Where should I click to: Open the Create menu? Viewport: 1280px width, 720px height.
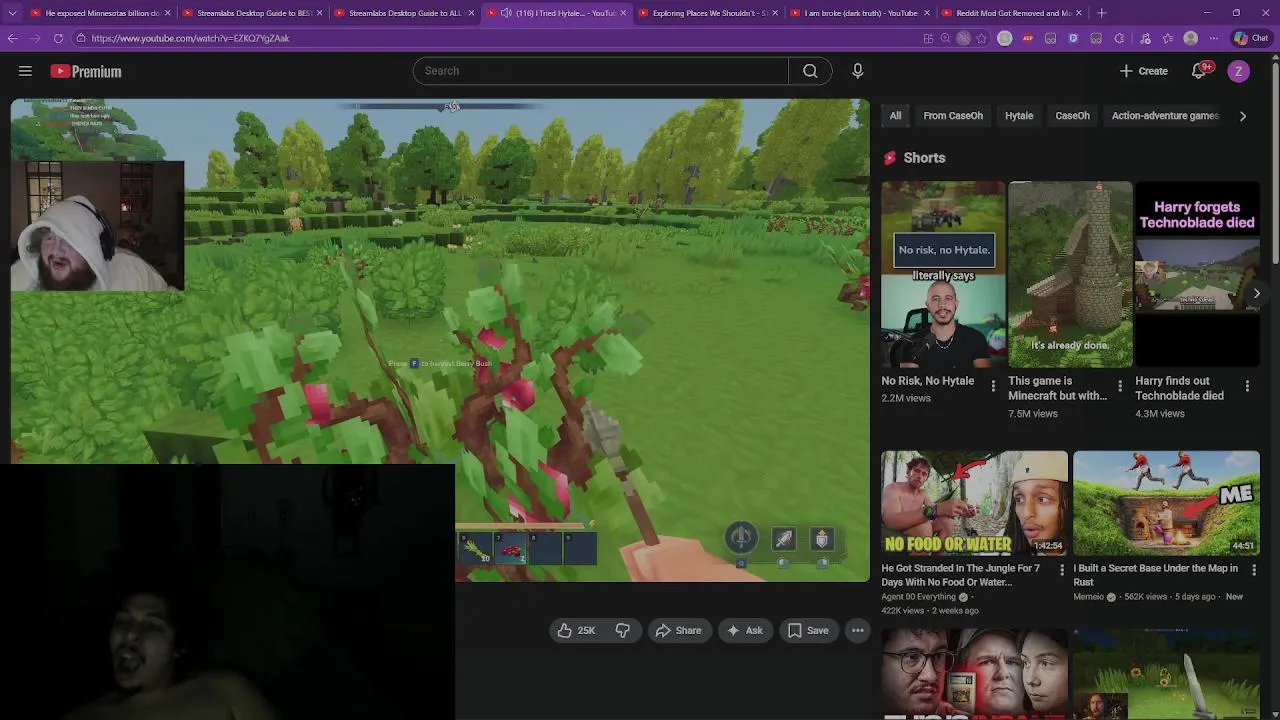pyautogui.click(x=1143, y=71)
